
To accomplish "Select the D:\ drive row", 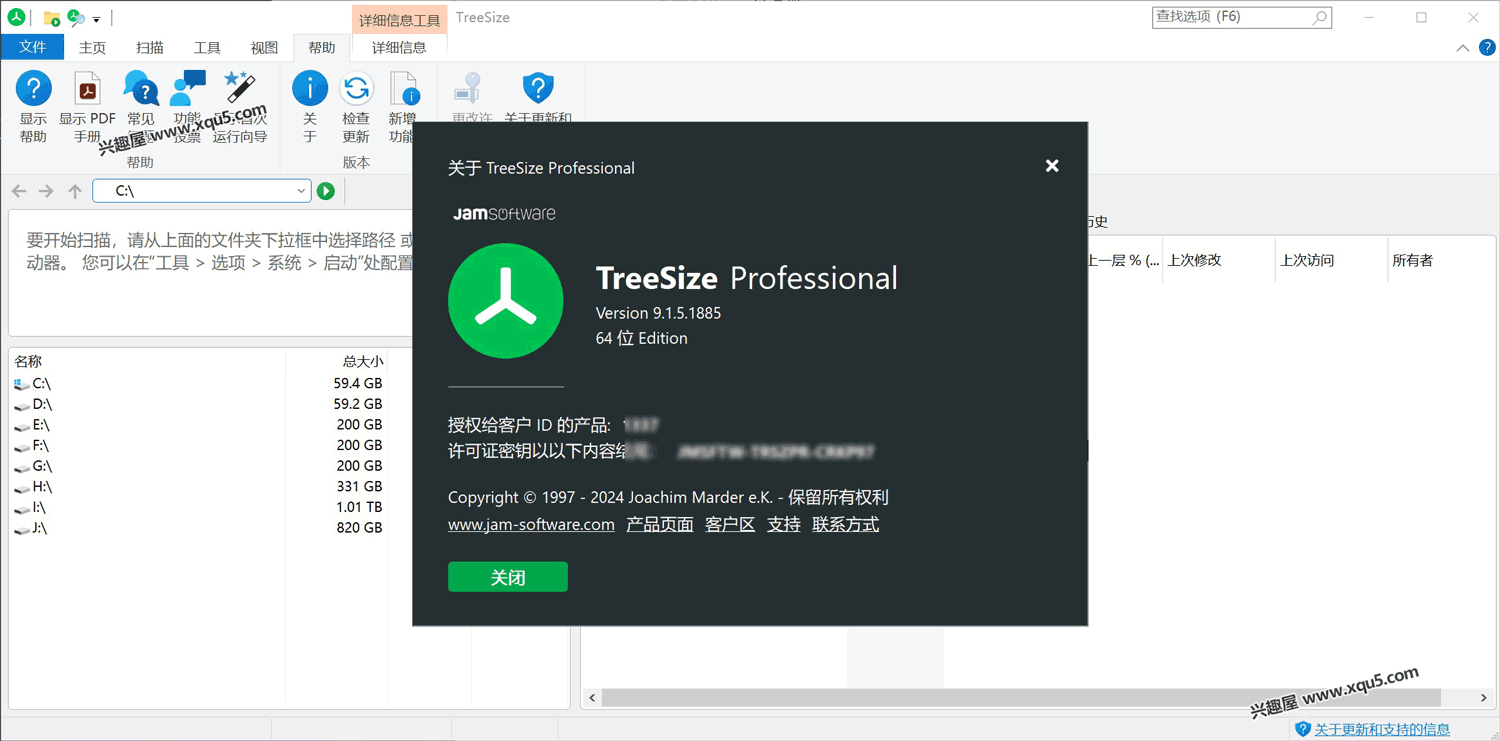I will pyautogui.click(x=198, y=404).
